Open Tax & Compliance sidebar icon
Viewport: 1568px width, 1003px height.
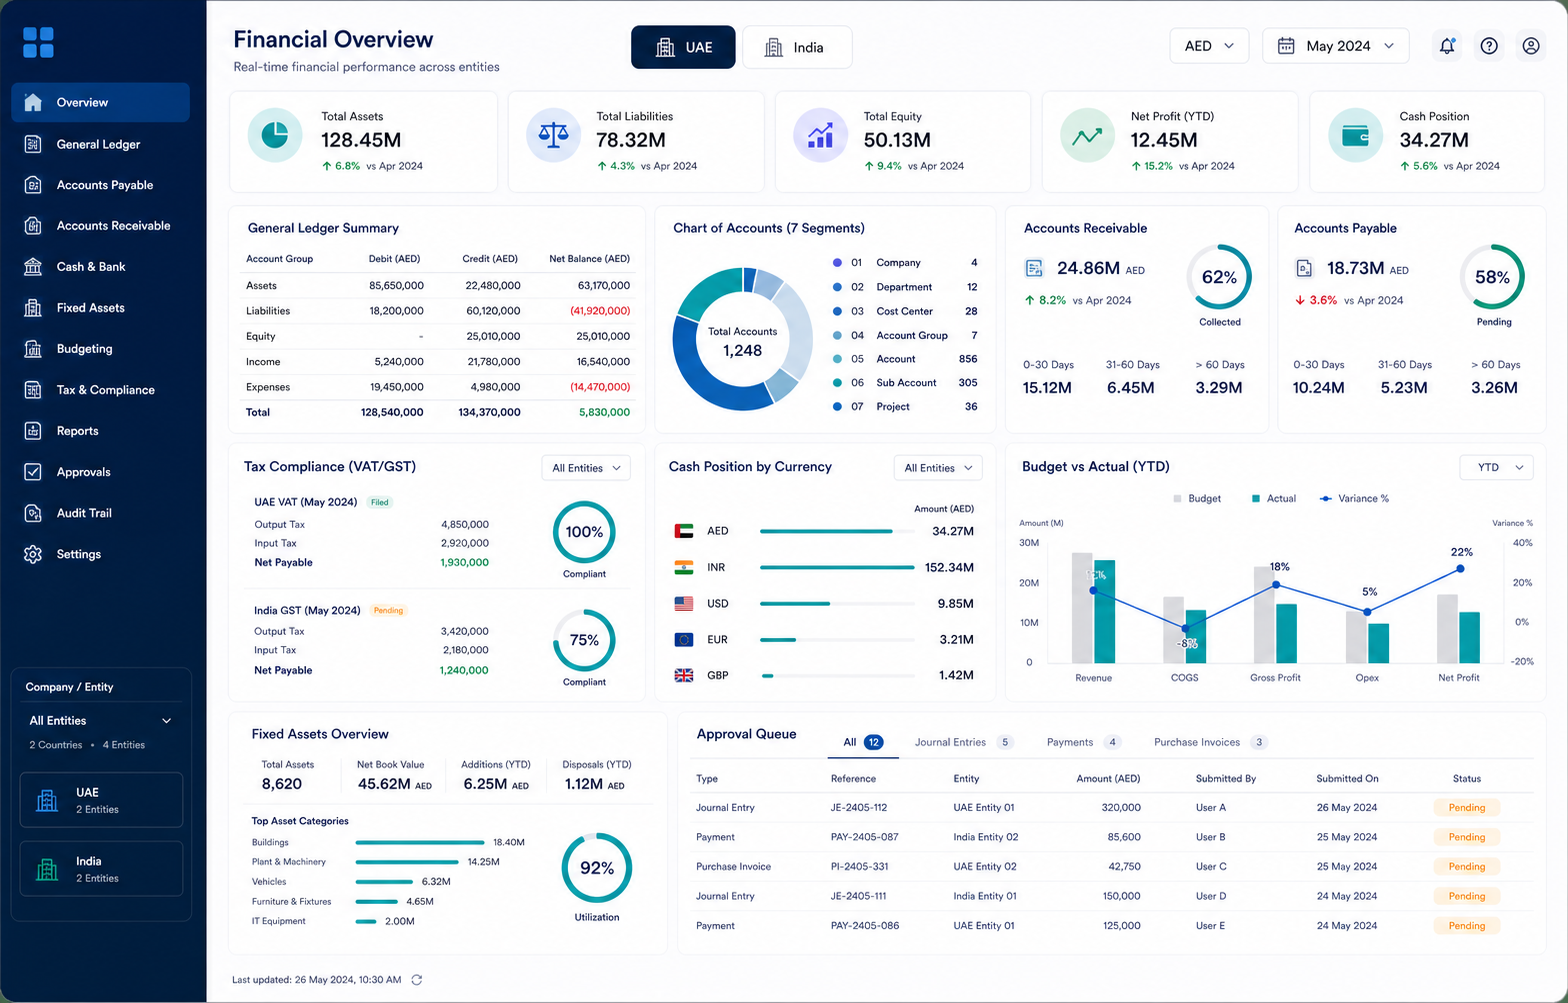tap(33, 390)
